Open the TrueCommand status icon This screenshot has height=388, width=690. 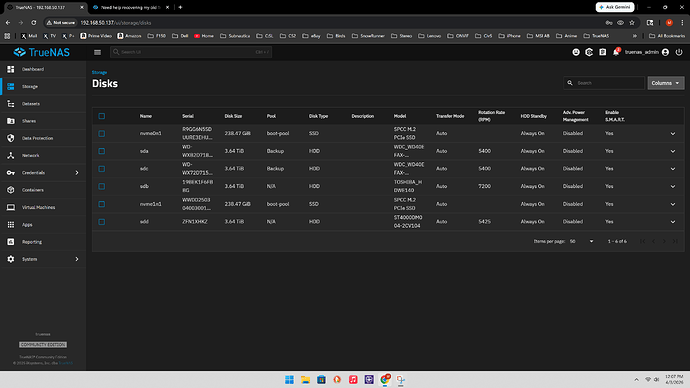pos(589,52)
